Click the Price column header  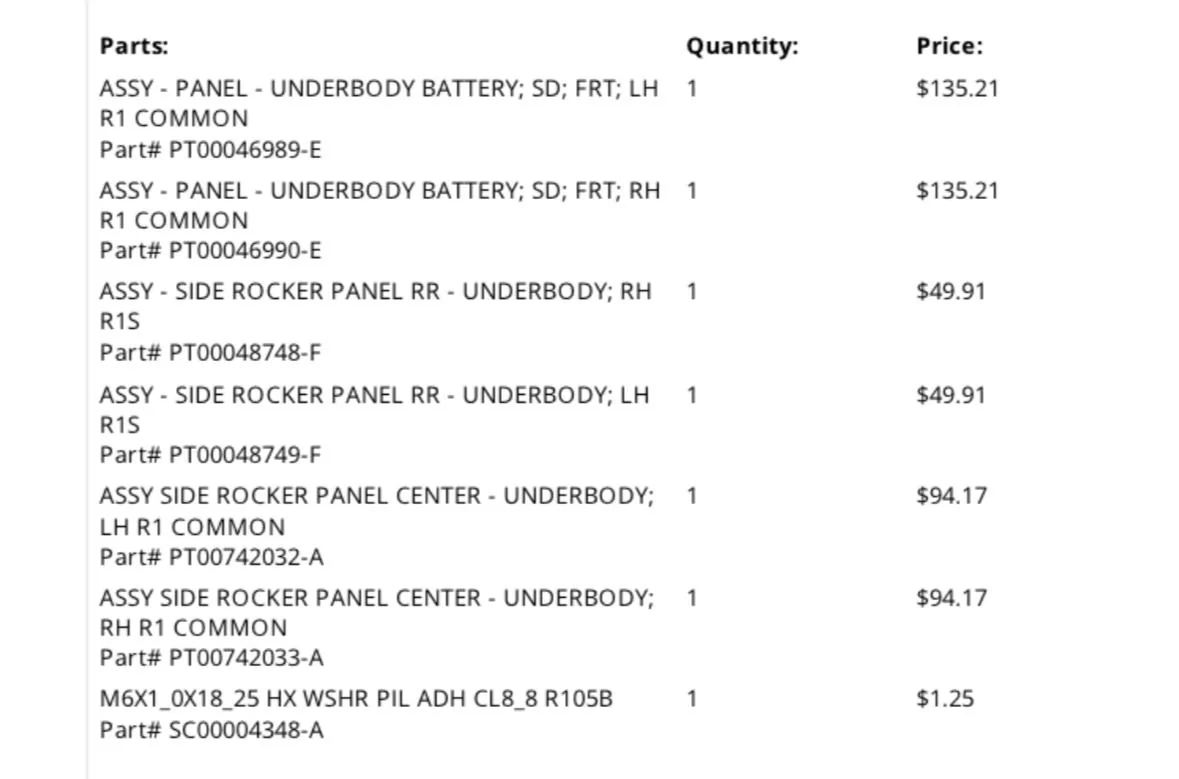tap(949, 47)
